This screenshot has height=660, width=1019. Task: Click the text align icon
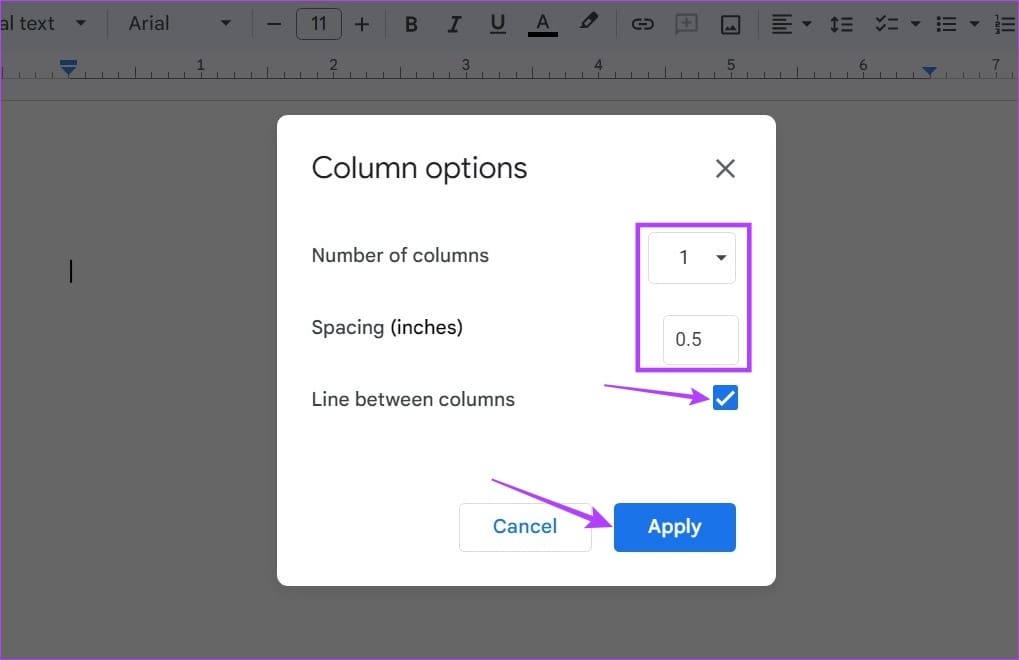pos(781,24)
